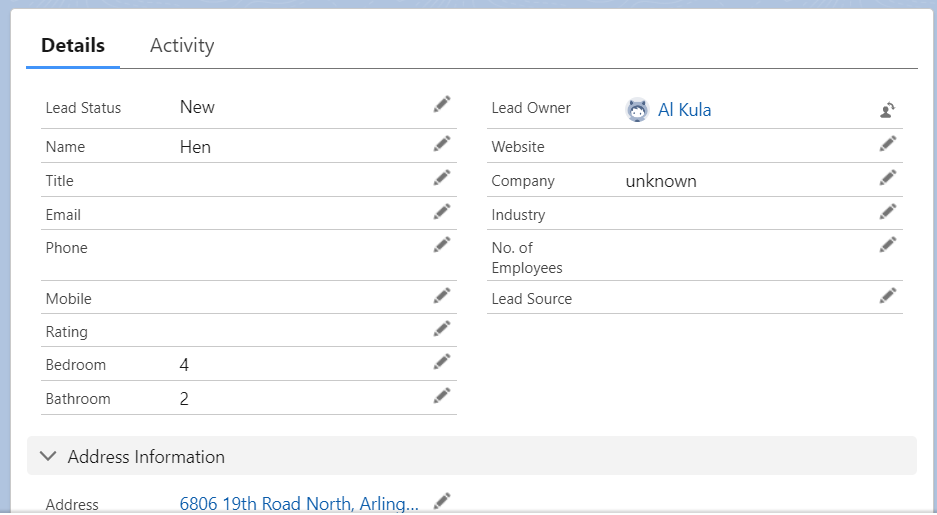Edit the No. of Employees field
Screen dimensions: 937x515
pos(887,245)
